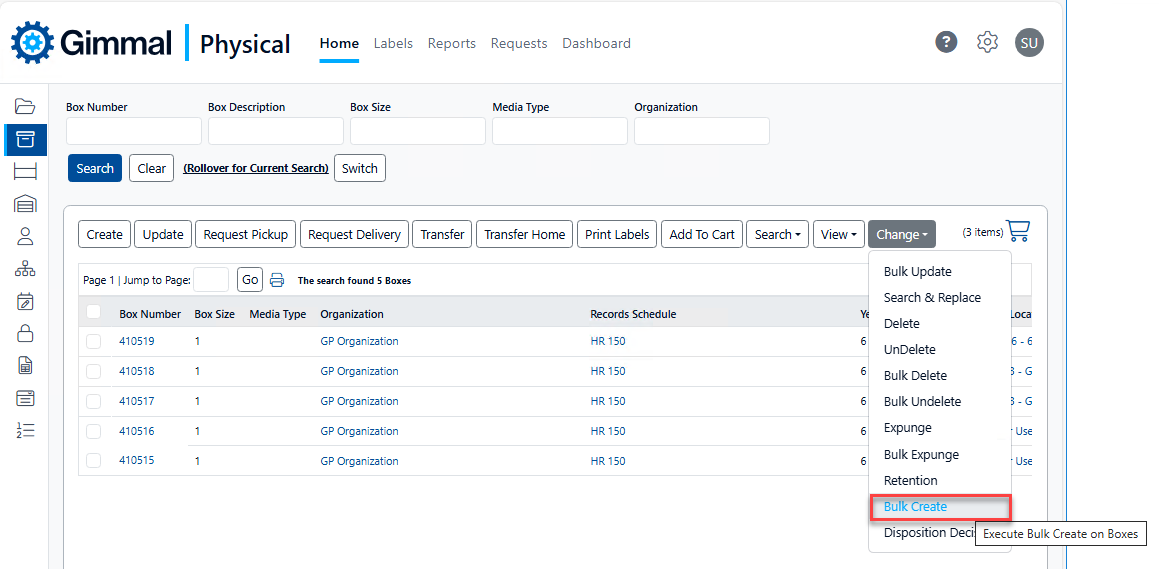The height and width of the screenshot is (569, 1159).
Task: Open the user person icon in sidebar
Action: [25, 236]
